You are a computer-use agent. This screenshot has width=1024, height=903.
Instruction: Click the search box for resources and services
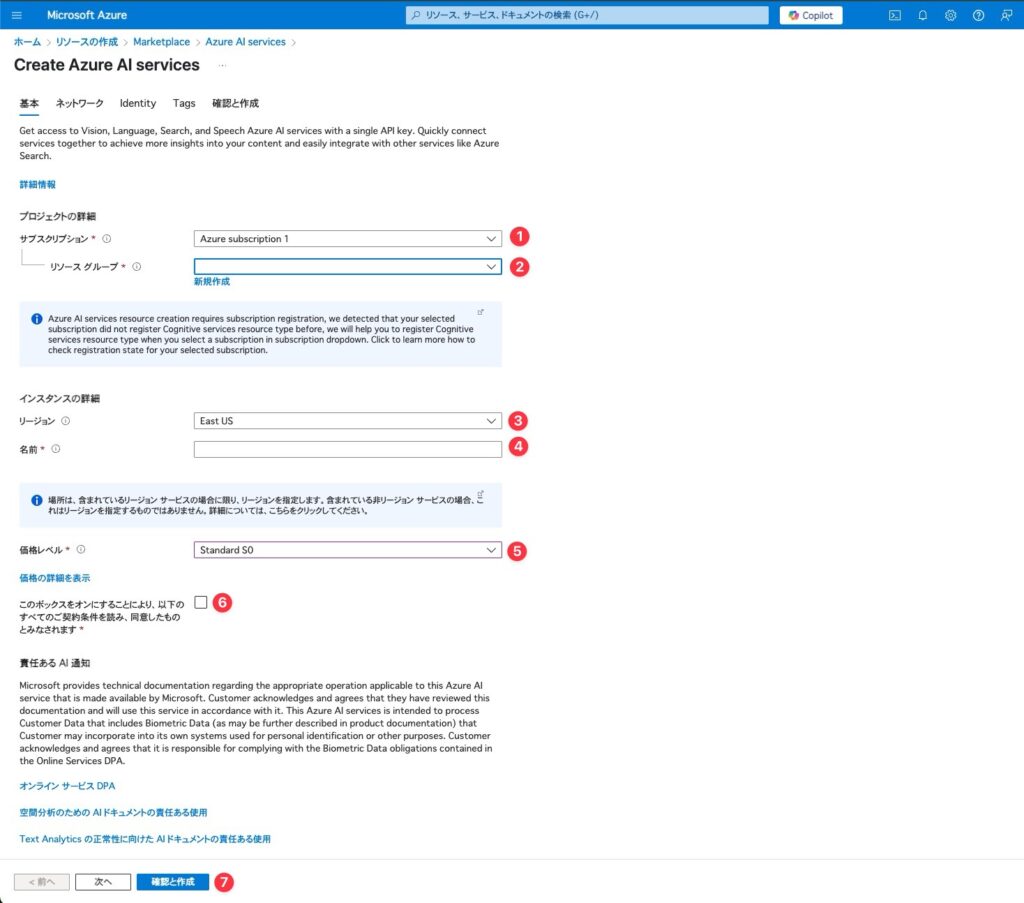[586, 15]
